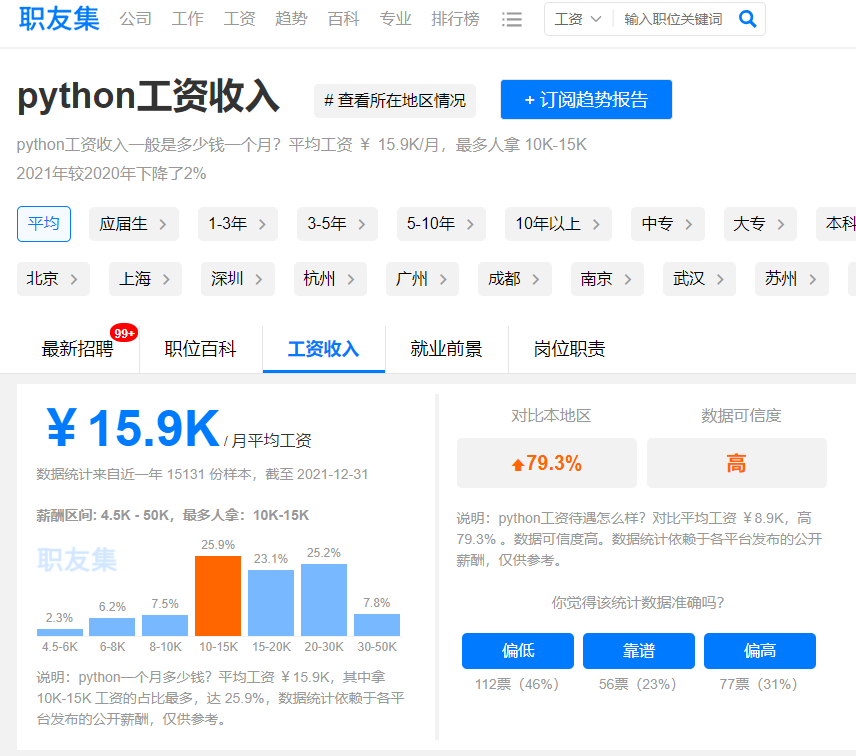Open 排行榜 in top navigation
The image size is (856, 756).
[455, 19]
